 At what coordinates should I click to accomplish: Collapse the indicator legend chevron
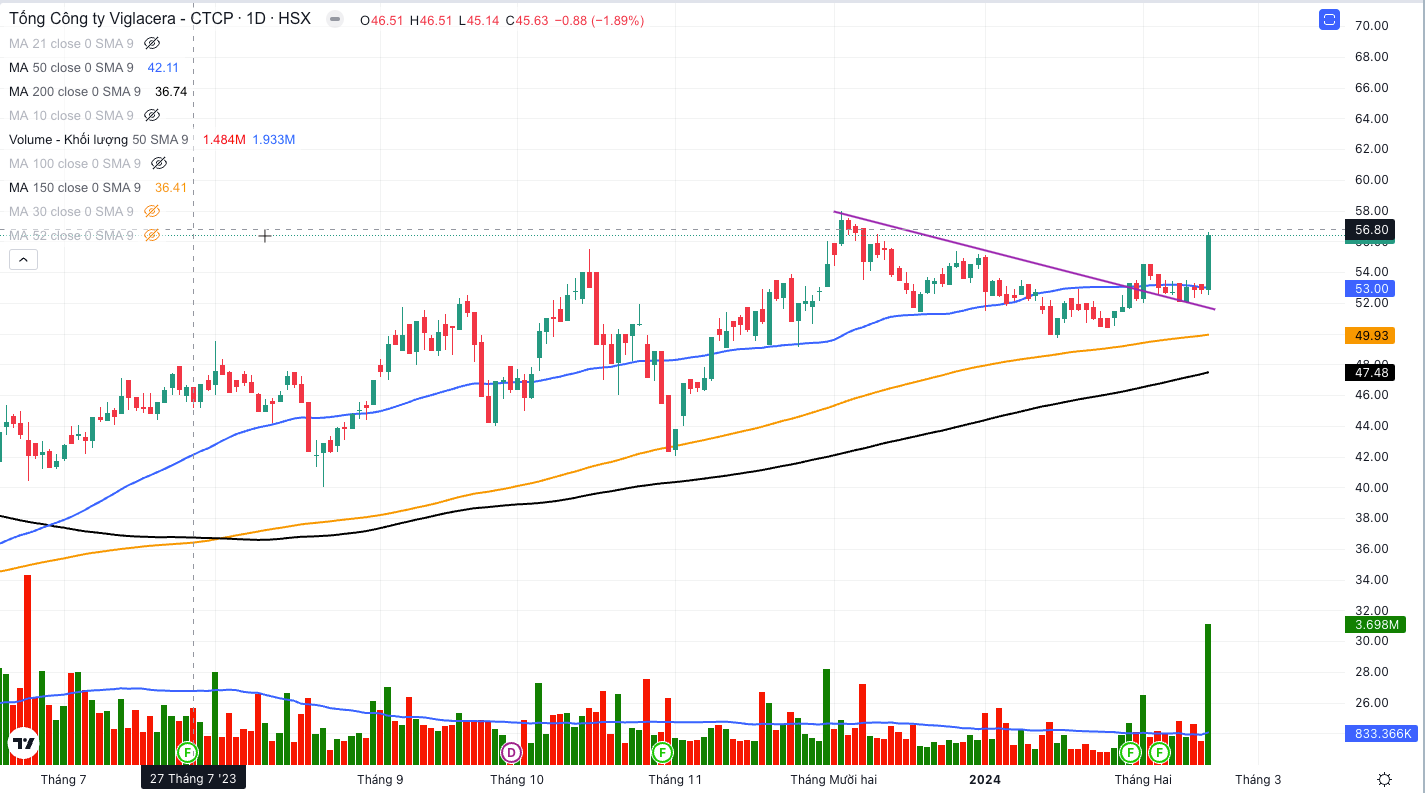pos(23,260)
